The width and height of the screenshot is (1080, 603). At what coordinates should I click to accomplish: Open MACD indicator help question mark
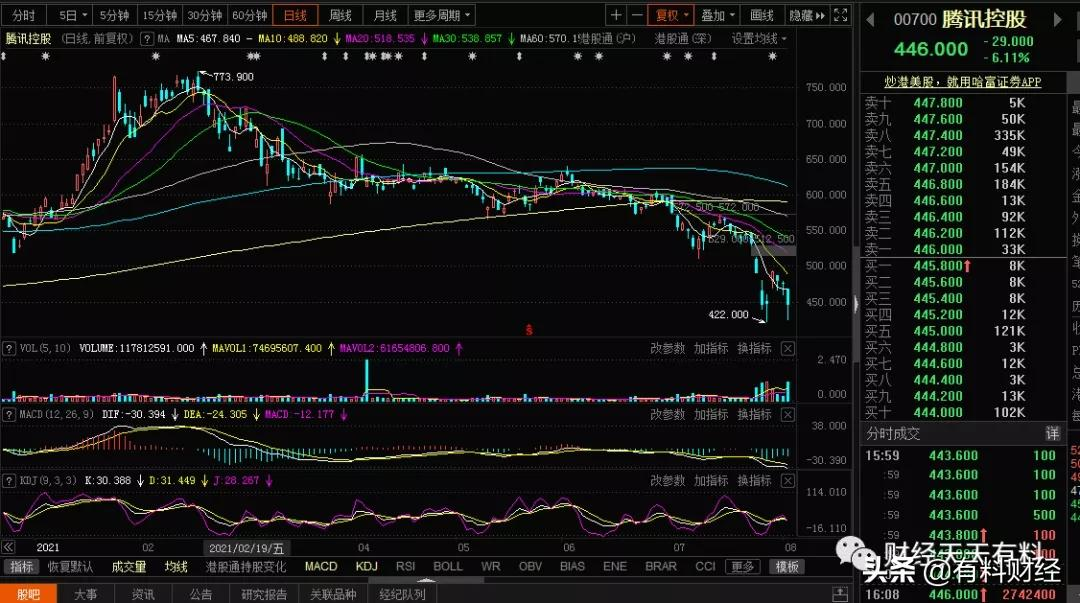[x=9, y=415]
